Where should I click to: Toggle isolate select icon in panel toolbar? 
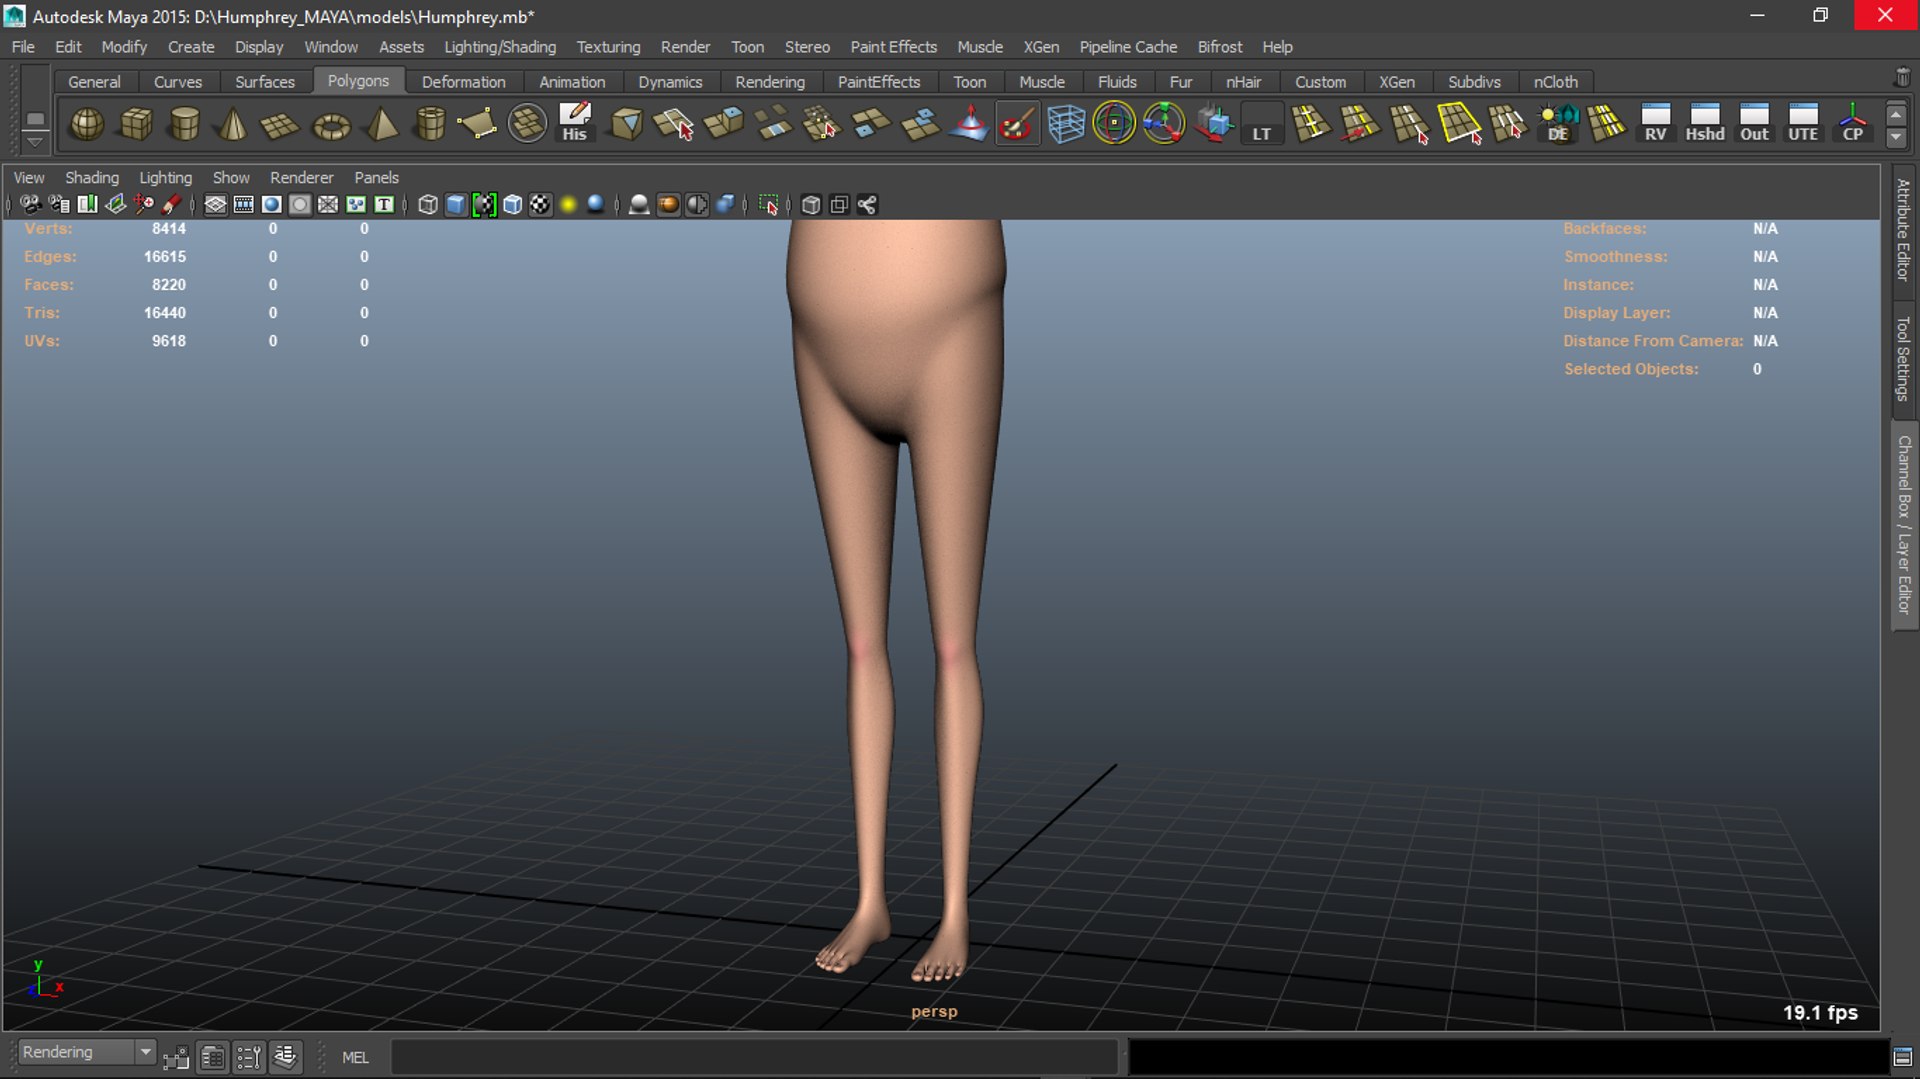(x=768, y=205)
